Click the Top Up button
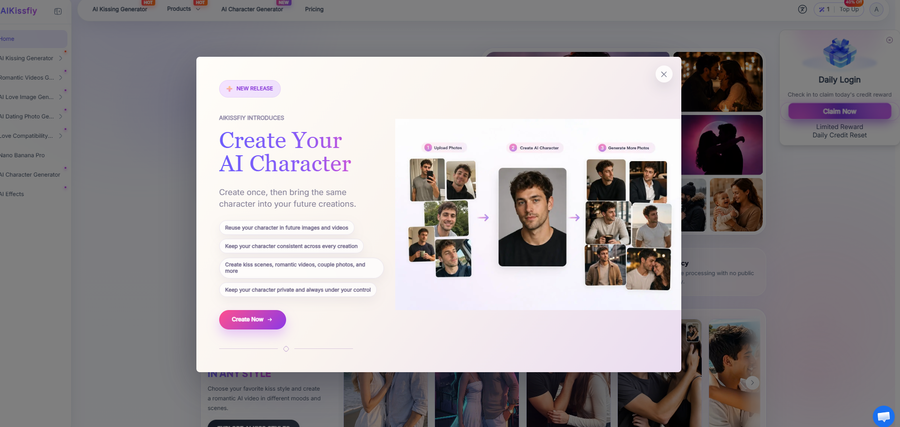The height and width of the screenshot is (427, 900). point(849,9)
